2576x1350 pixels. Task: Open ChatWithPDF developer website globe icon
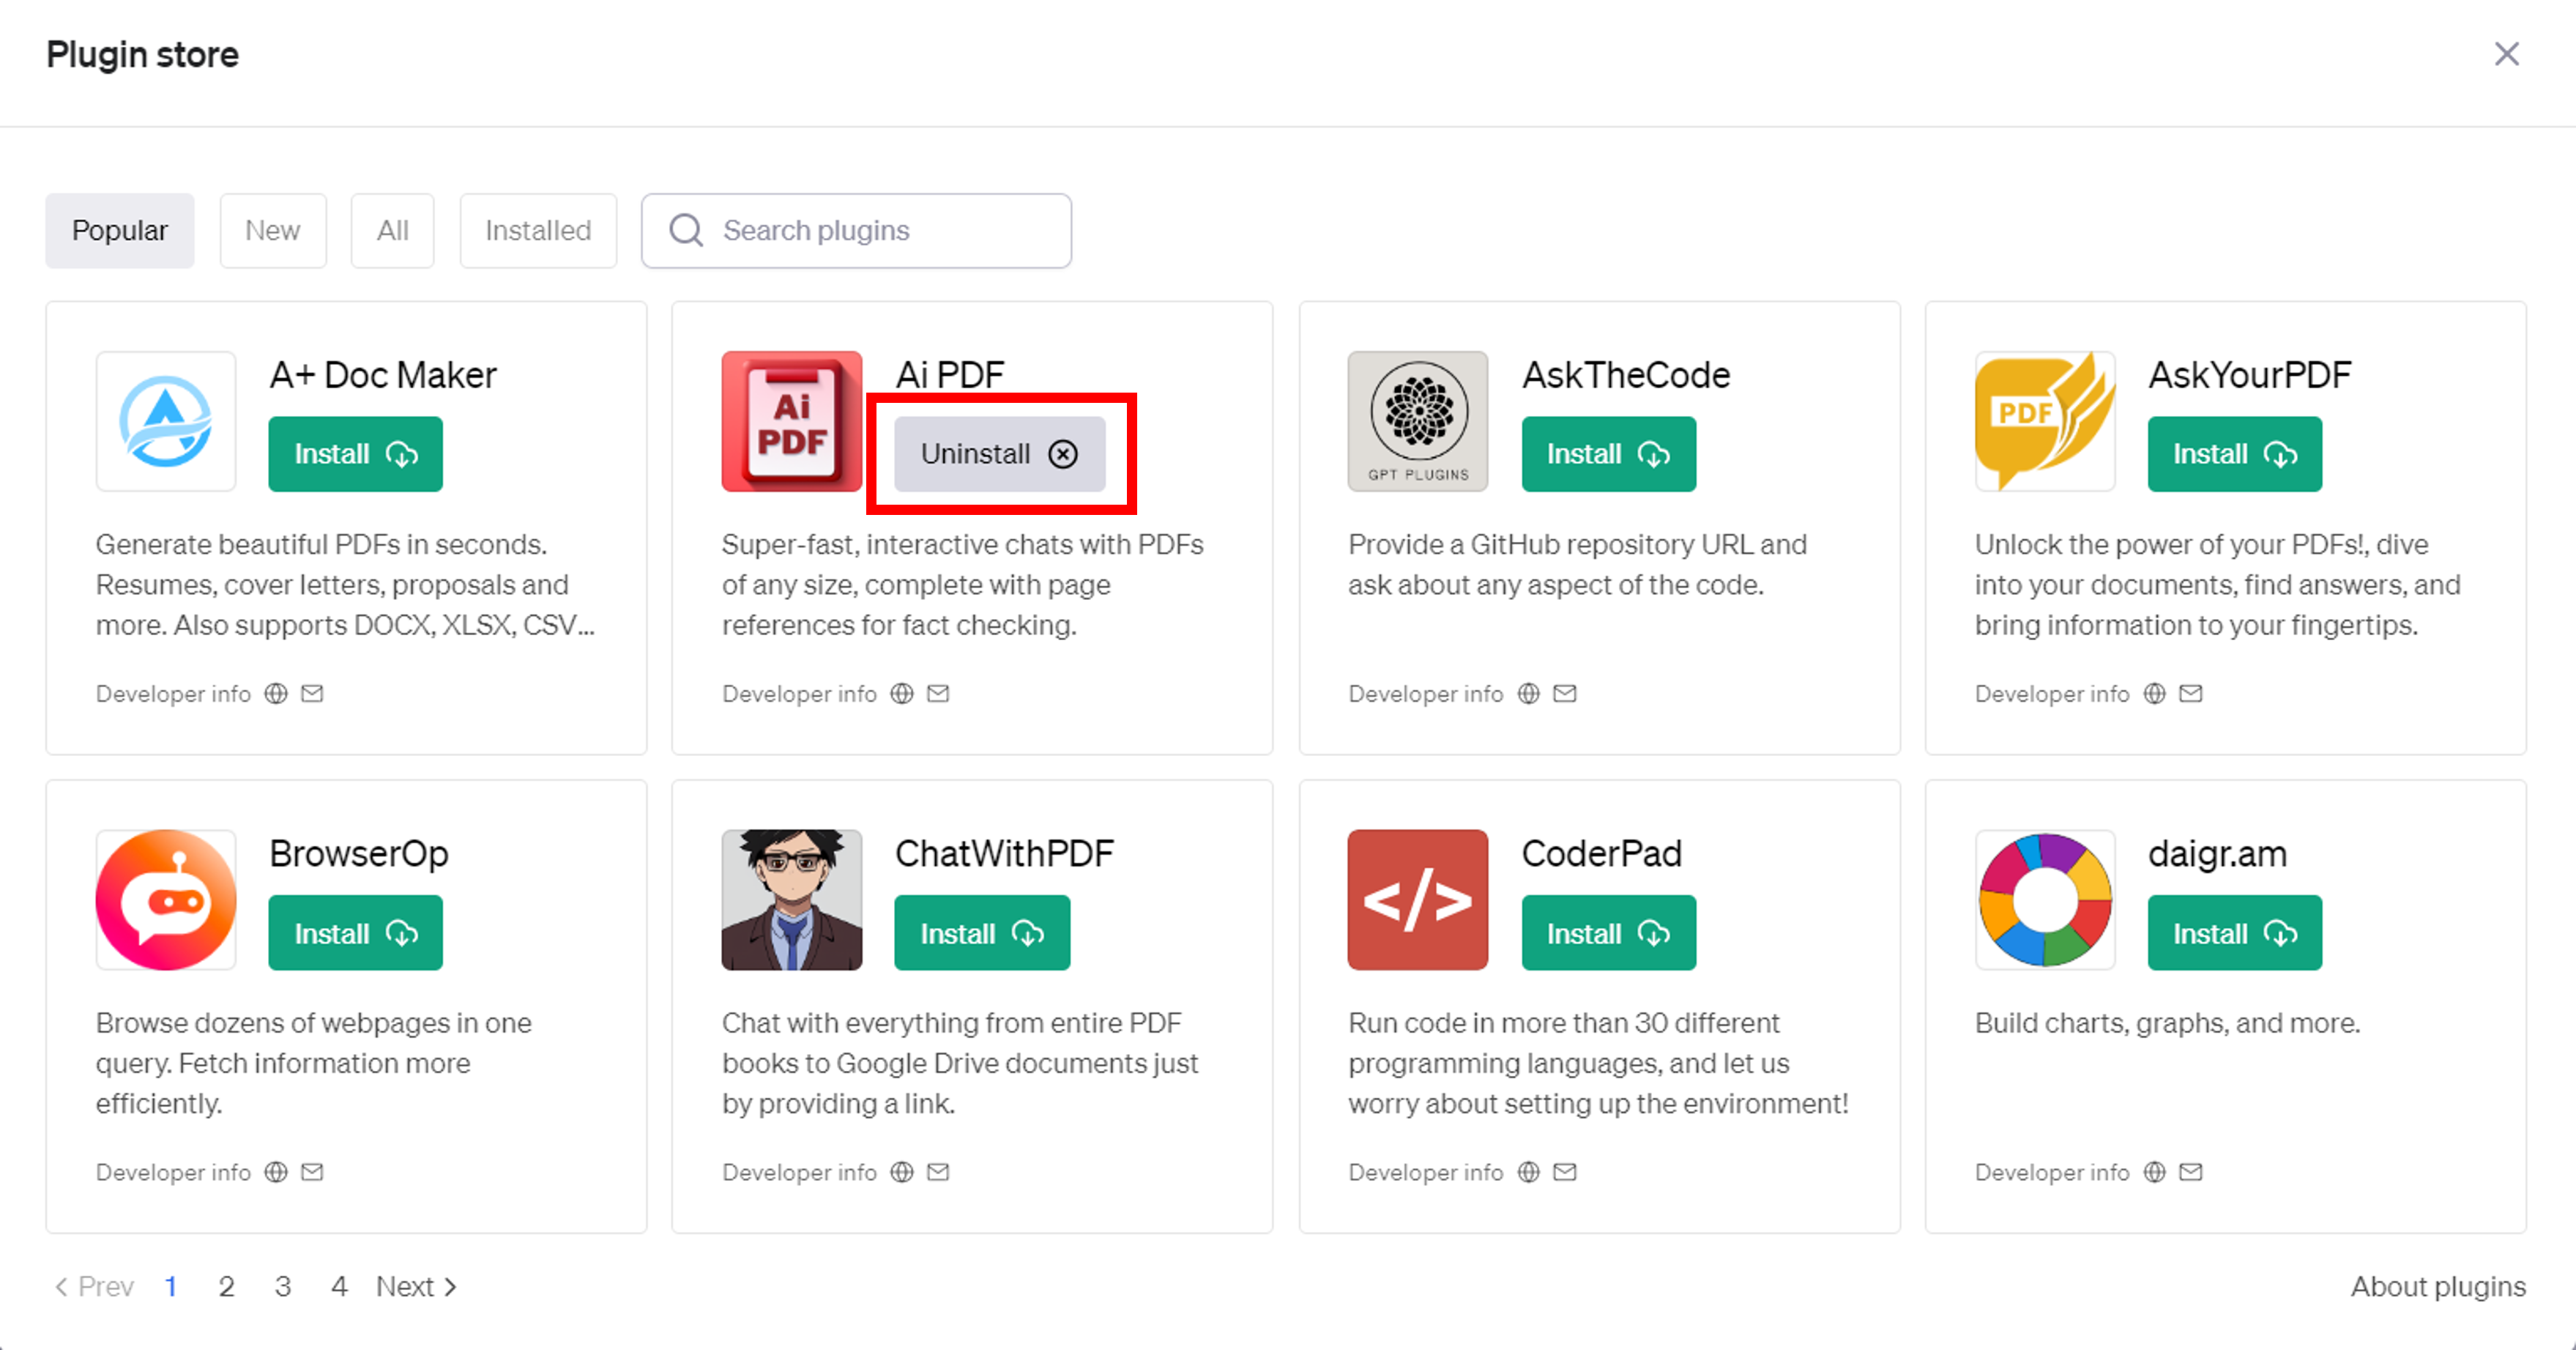(902, 1172)
